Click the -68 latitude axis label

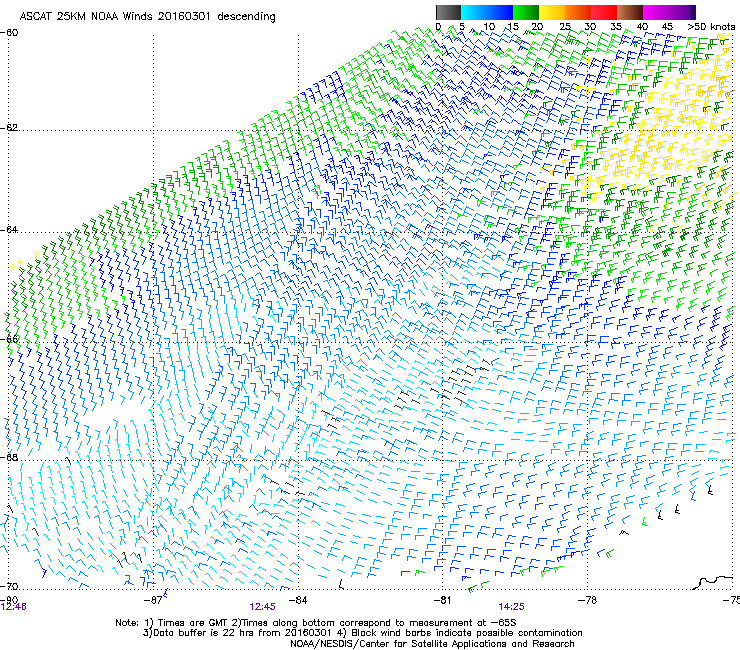click(x=9, y=457)
